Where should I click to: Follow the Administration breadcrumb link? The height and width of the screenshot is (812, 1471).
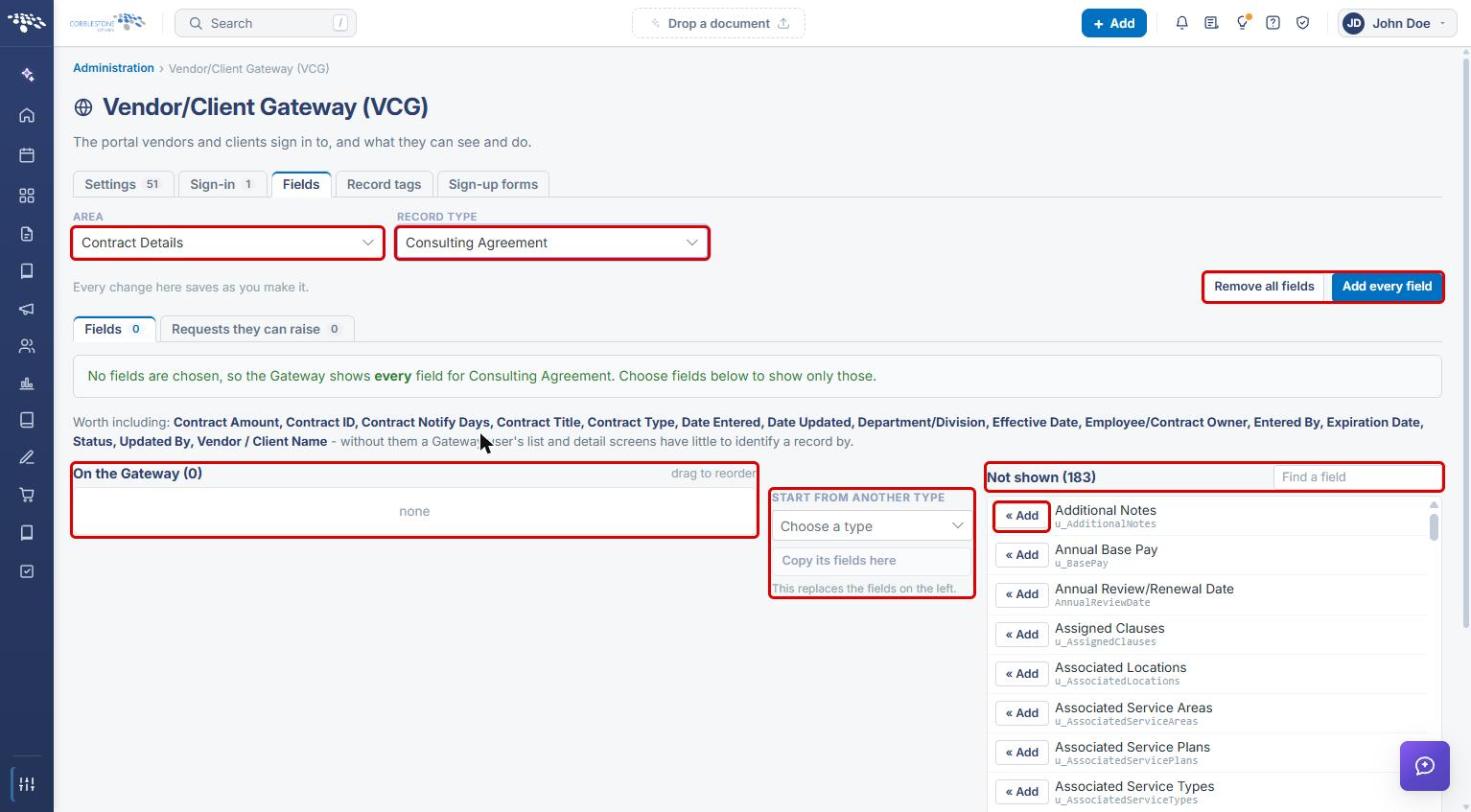tap(113, 68)
